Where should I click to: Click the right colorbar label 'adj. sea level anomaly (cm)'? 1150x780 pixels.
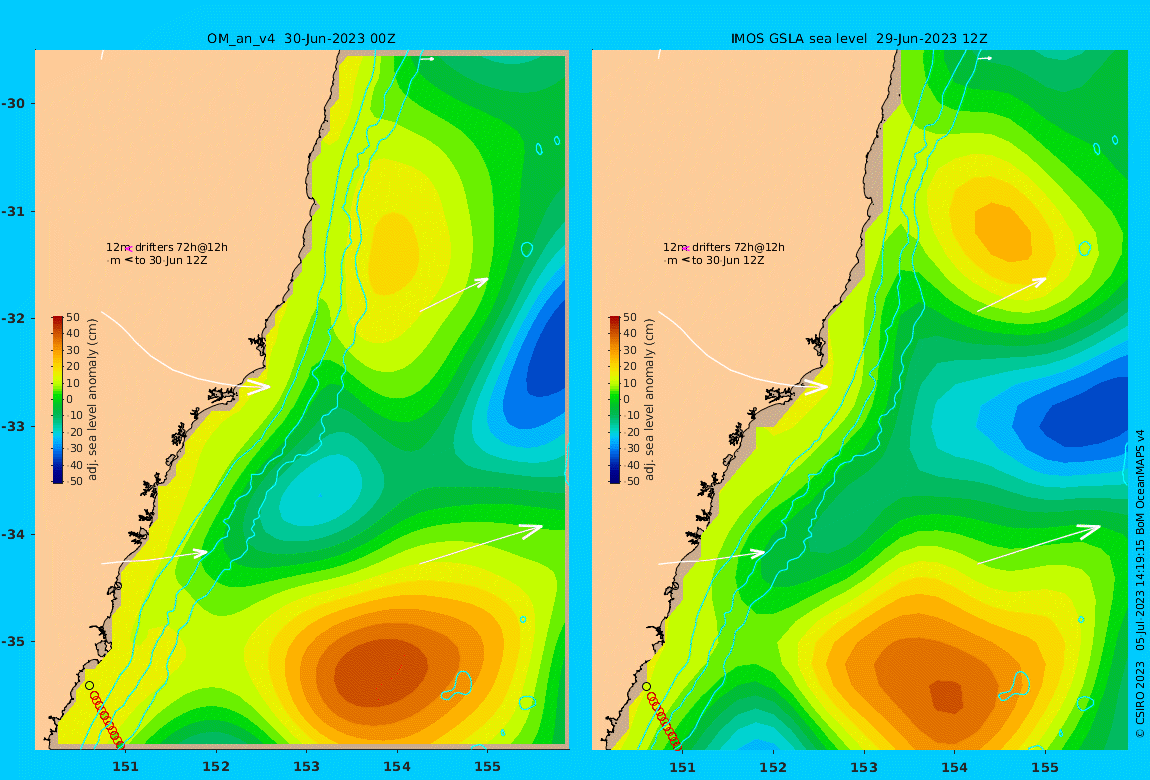(x=648, y=400)
